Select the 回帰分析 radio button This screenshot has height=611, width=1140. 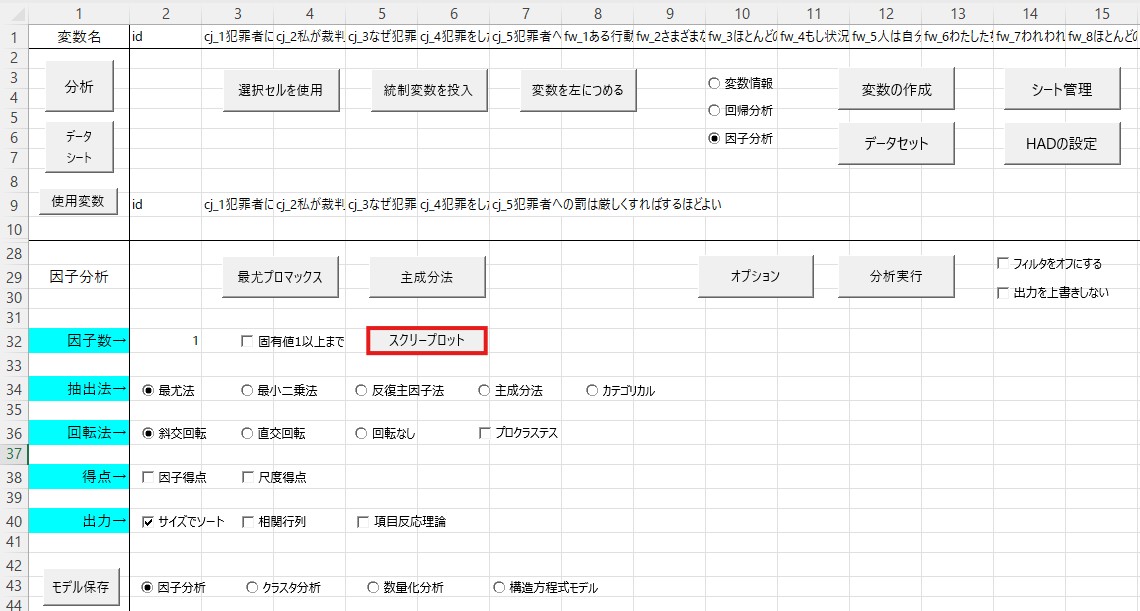[x=714, y=111]
